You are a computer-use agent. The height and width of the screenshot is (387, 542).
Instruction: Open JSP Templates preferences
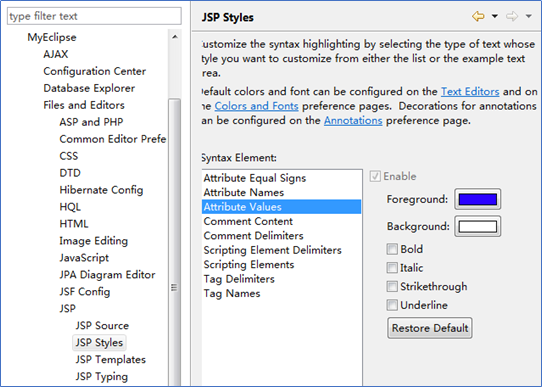coord(111,359)
